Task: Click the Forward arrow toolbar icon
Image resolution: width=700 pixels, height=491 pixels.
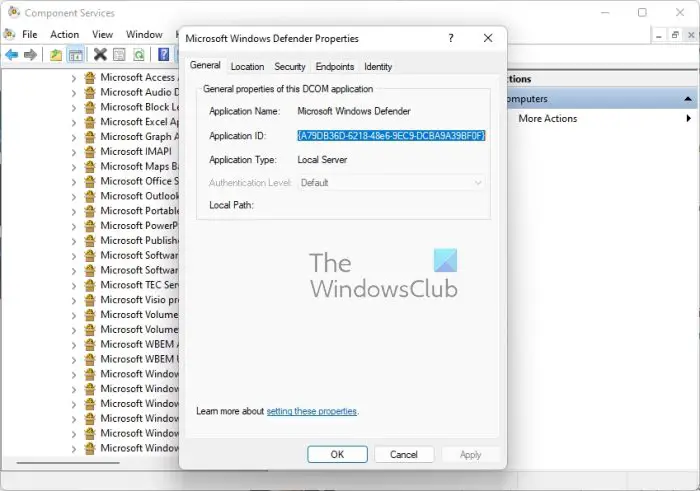Action: pos(30,55)
